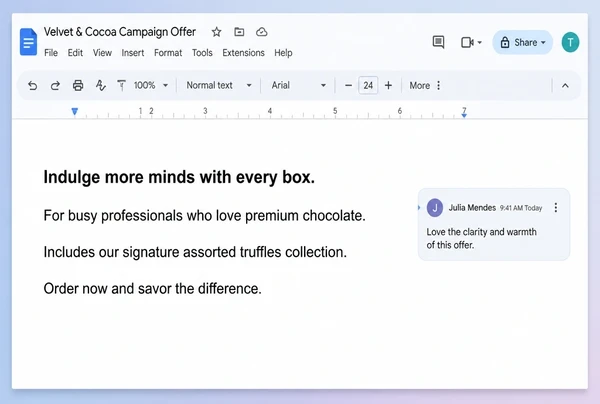Undo the last action
Image resolution: width=600 pixels, height=404 pixels.
pos(33,85)
